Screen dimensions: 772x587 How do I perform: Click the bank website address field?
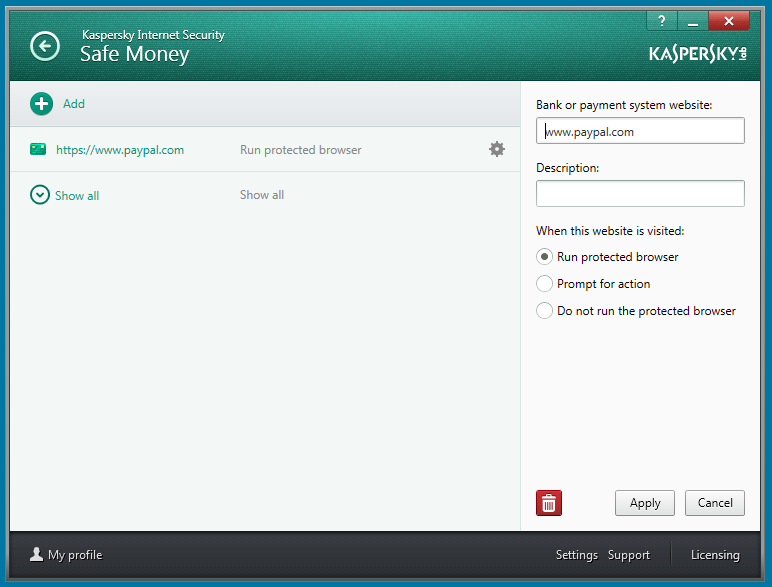[x=640, y=131]
